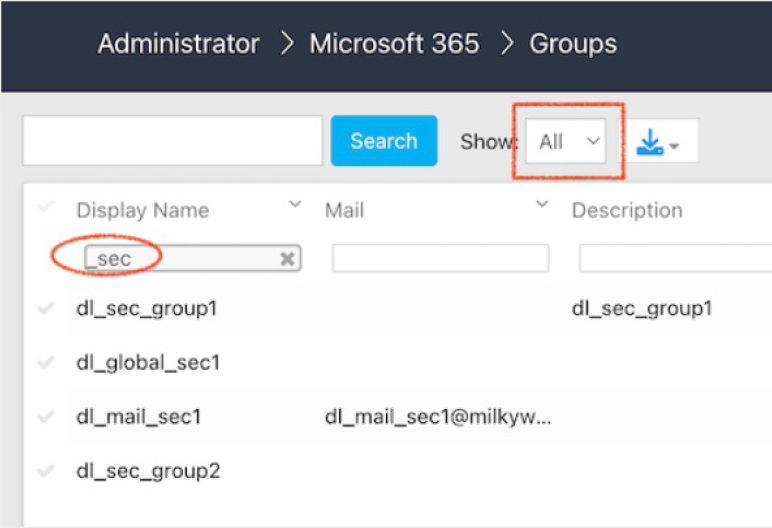Image resolution: width=772 pixels, height=528 pixels.
Task: Focus the main search text box
Action: tap(172, 141)
